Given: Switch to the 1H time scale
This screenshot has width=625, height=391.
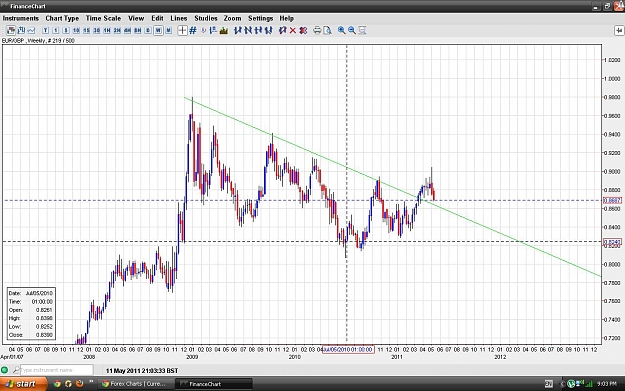Looking at the screenshot, I should click(107, 30).
